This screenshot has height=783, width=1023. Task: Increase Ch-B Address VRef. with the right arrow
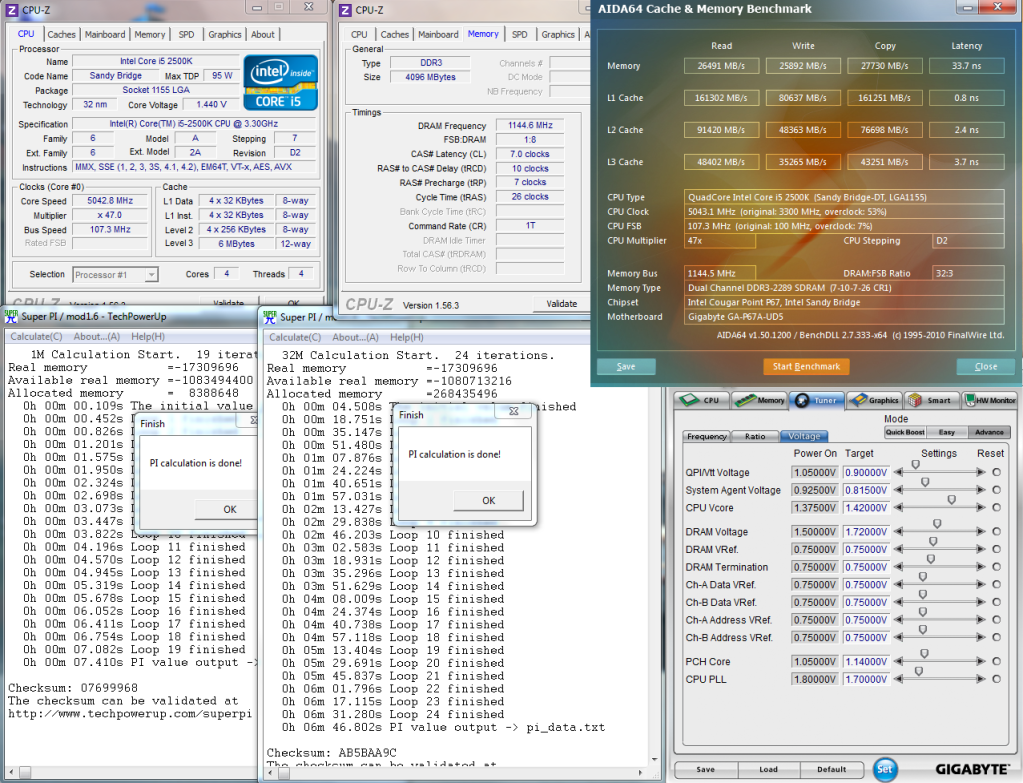click(981, 637)
